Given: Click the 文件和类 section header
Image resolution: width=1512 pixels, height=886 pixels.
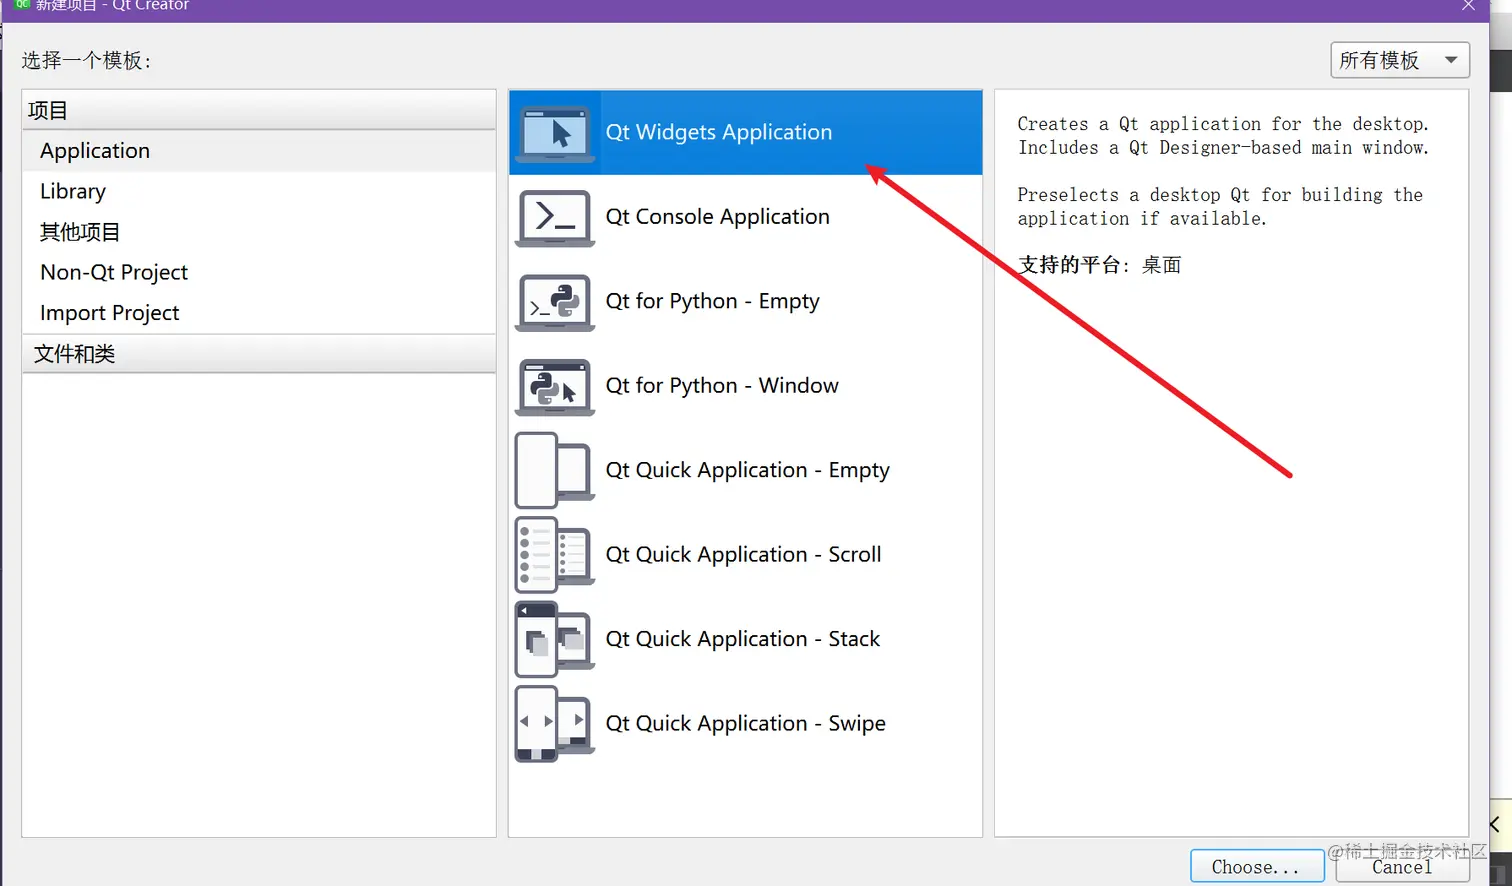Looking at the screenshot, I should click(x=259, y=354).
